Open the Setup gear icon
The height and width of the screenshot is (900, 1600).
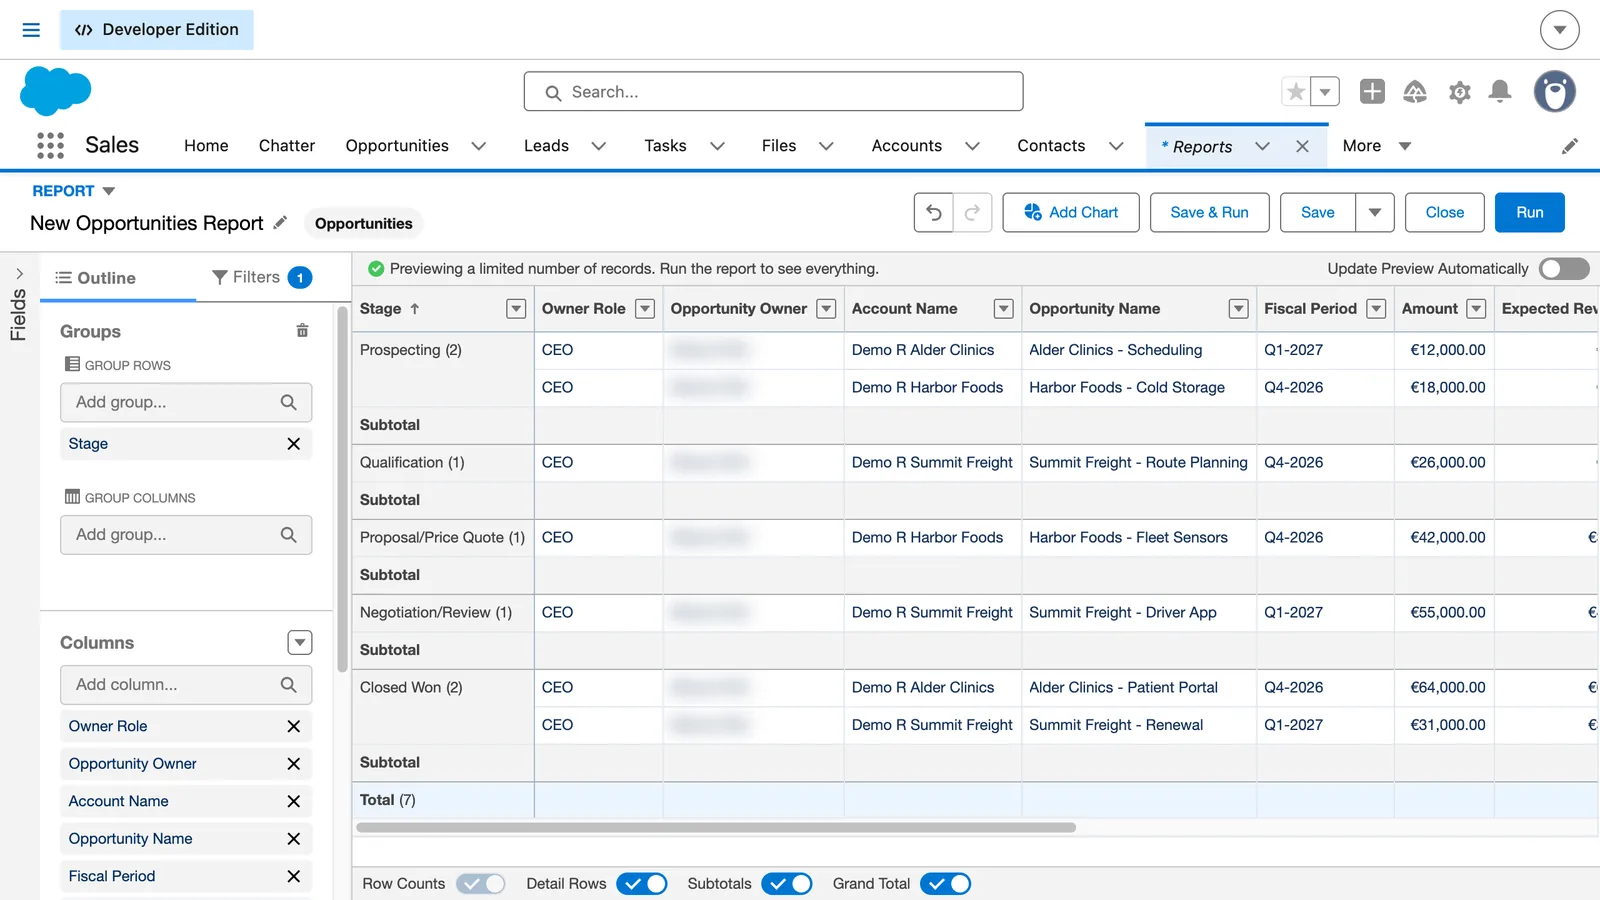pos(1459,92)
